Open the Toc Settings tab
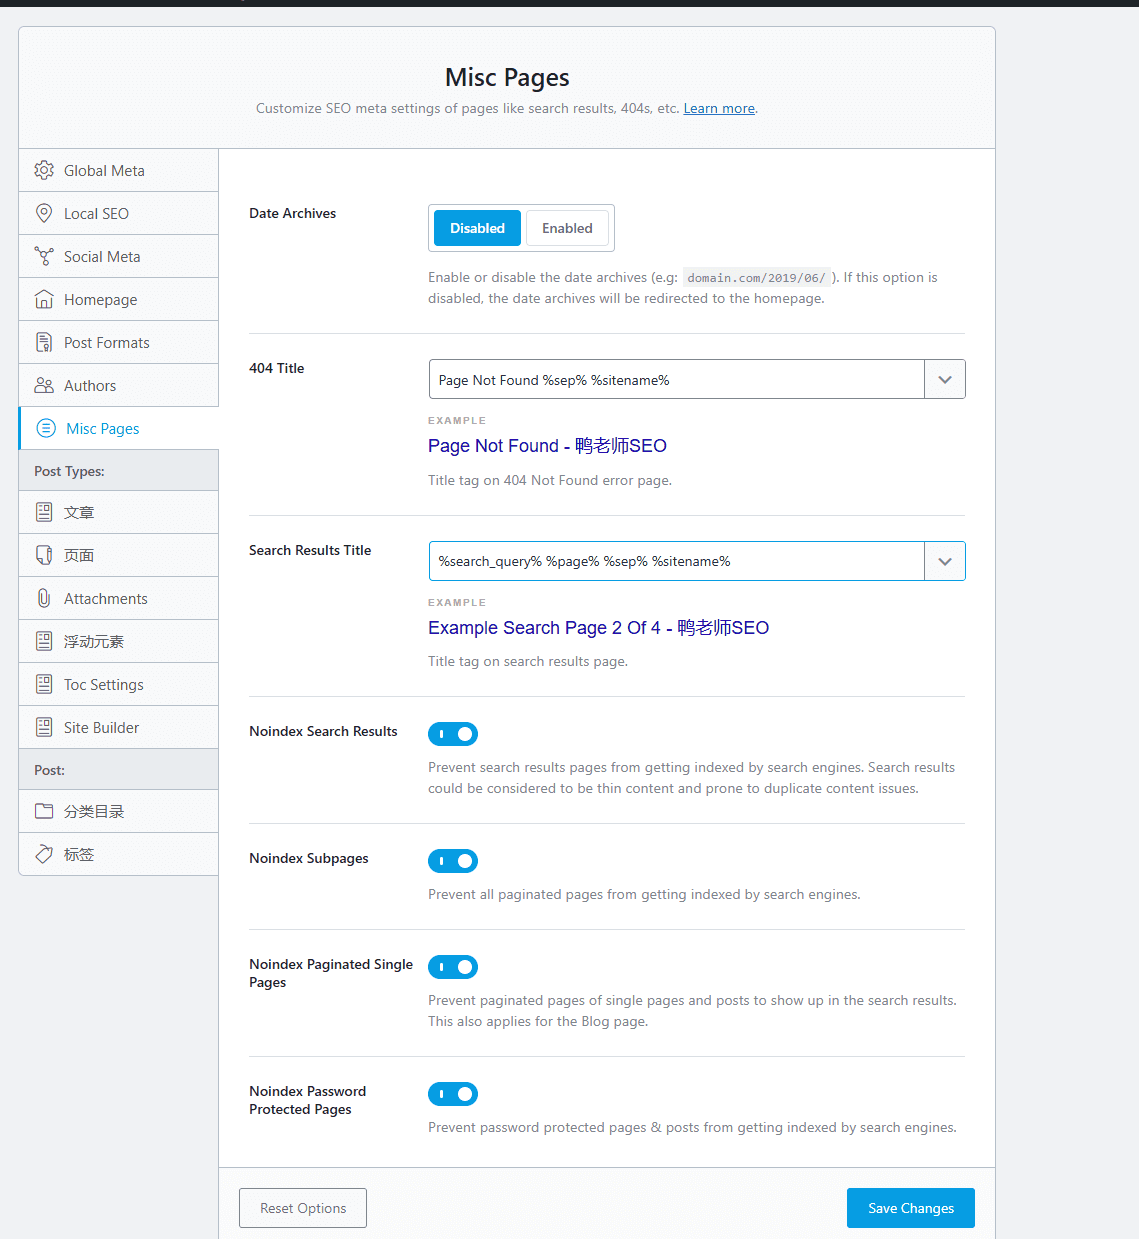 tap(119, 684)
